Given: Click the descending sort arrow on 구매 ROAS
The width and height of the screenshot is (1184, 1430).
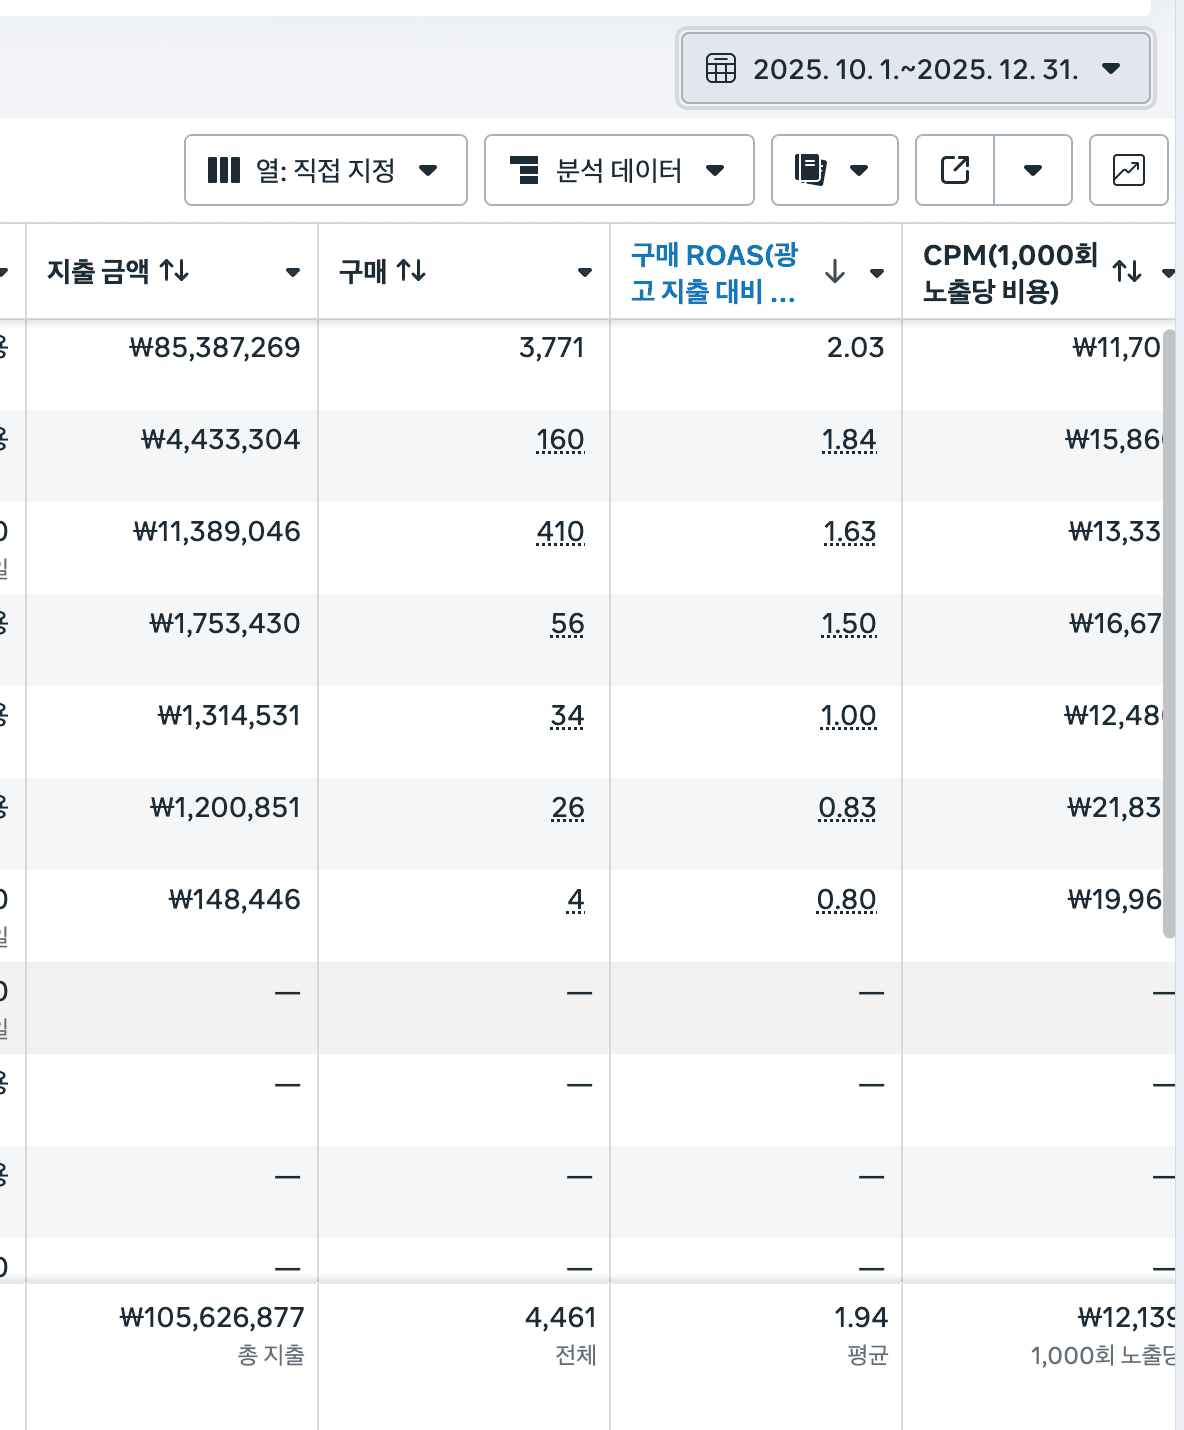Looking at the screenshot, I should pyautogui.click(x=835, y=271).
